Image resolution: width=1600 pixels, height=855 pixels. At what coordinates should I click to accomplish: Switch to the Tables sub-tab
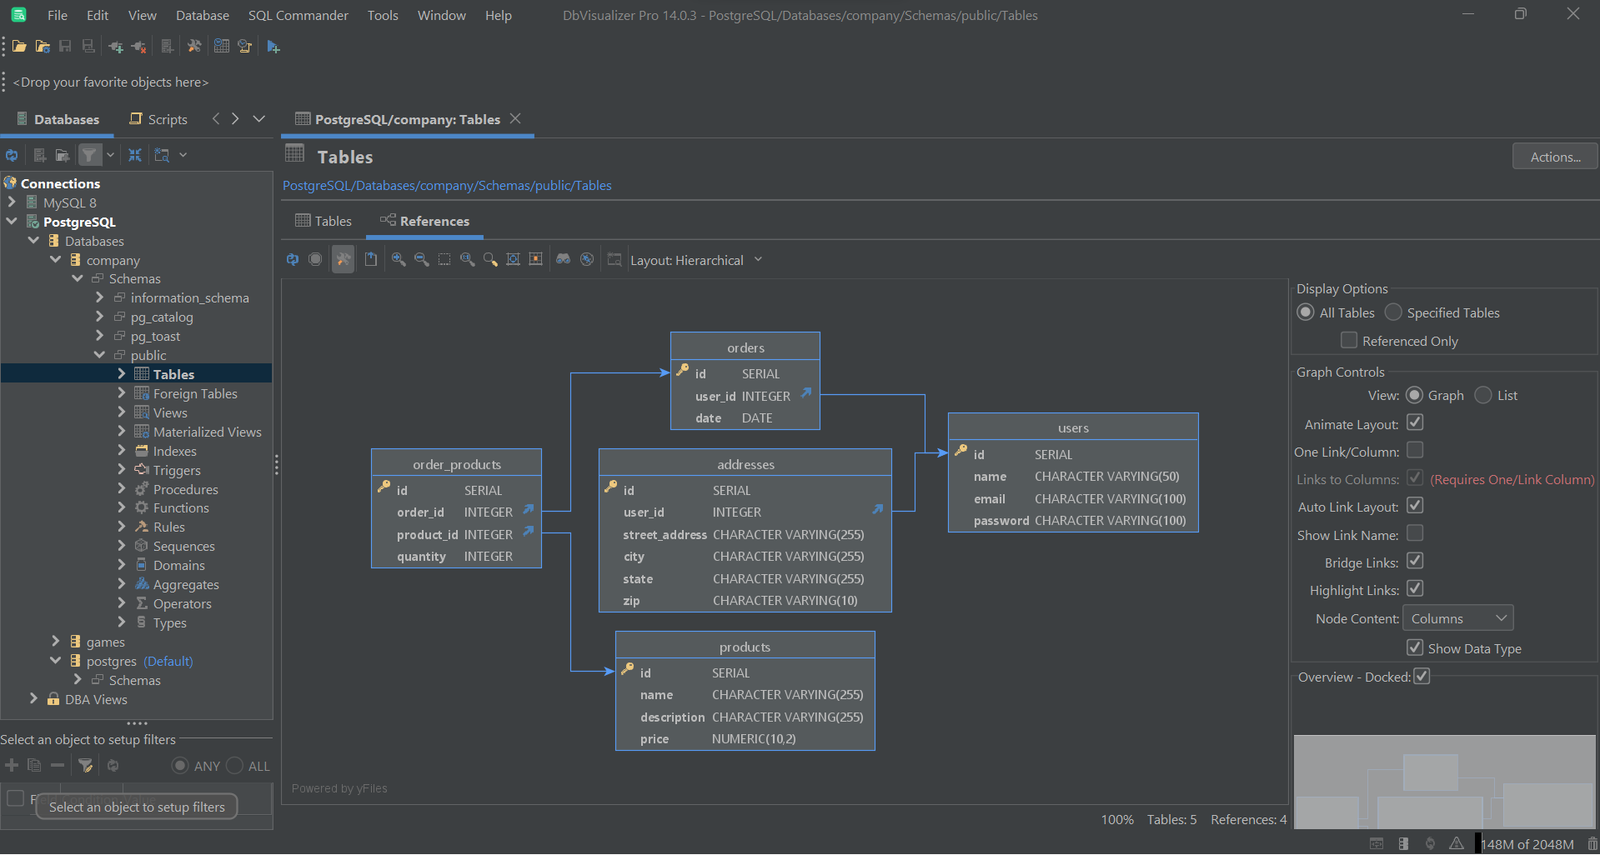pyautogui.click(x=323, y=221)
